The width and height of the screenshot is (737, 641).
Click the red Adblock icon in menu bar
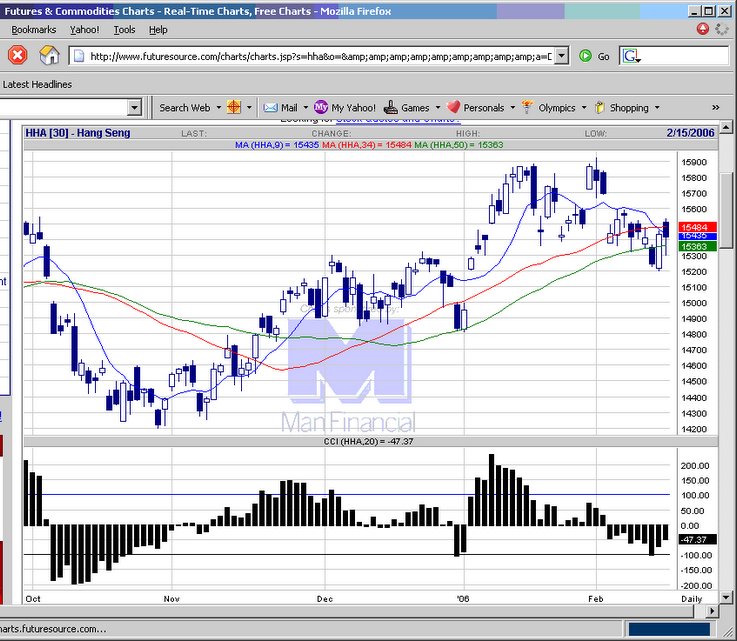(x=703, y=29)
